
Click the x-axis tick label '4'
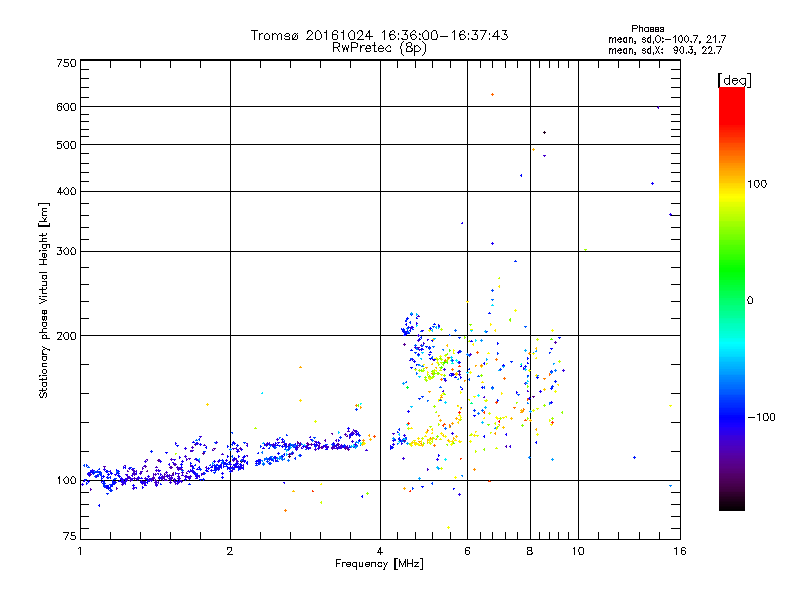380,551
